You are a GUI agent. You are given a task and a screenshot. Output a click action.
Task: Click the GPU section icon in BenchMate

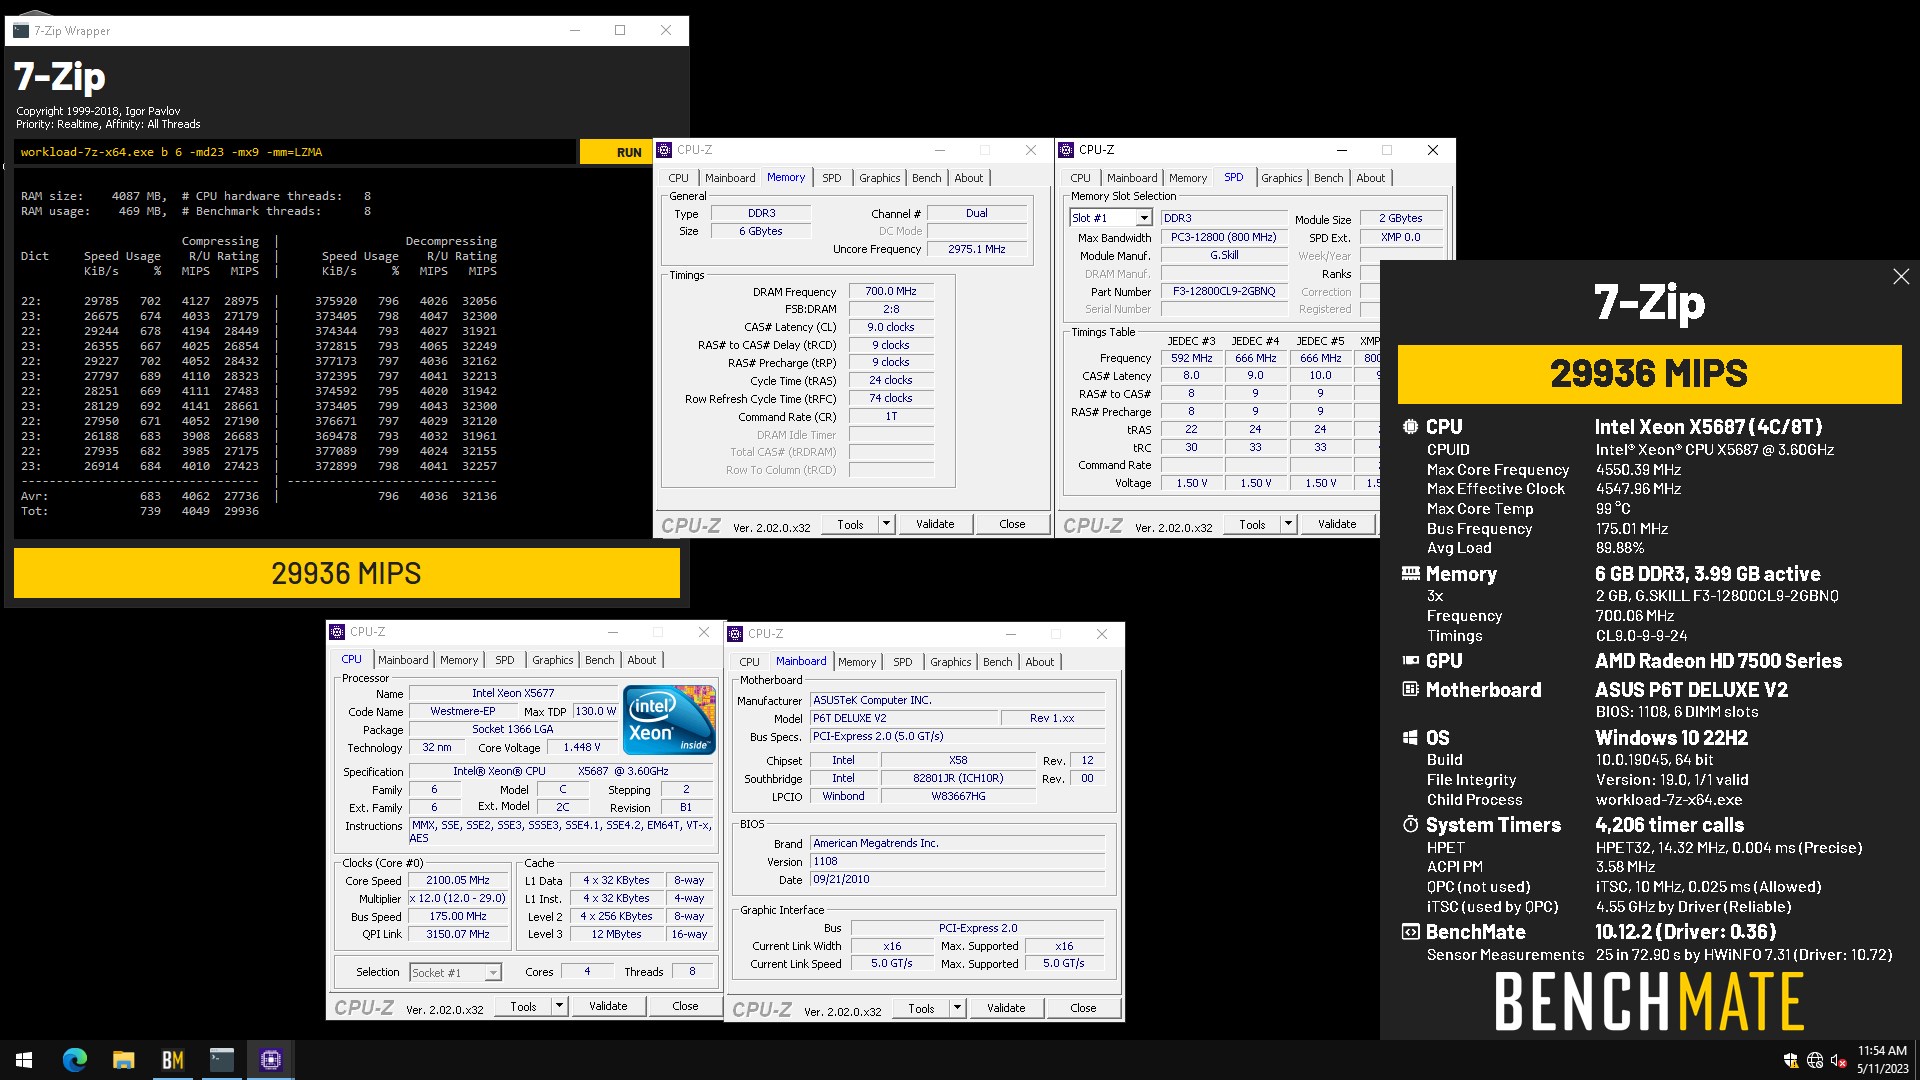tap(1410, 660)
